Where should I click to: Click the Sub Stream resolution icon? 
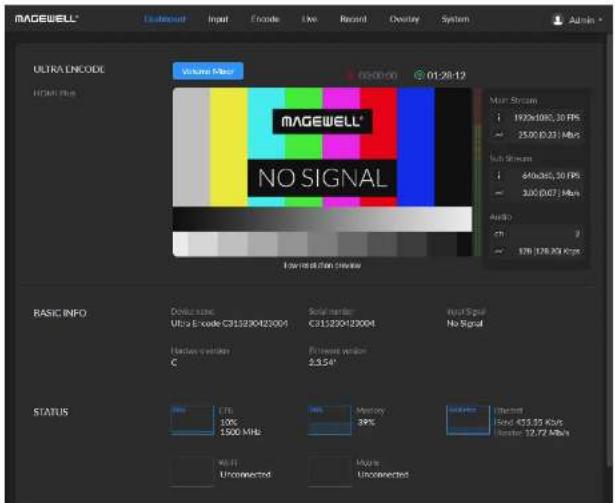click(499, 175)
